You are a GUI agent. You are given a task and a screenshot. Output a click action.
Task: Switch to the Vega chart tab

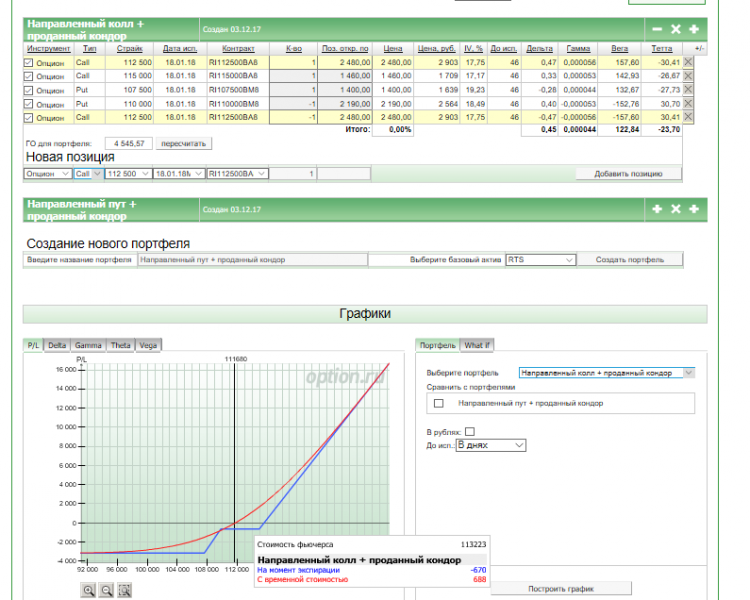[x=148, y=345]
